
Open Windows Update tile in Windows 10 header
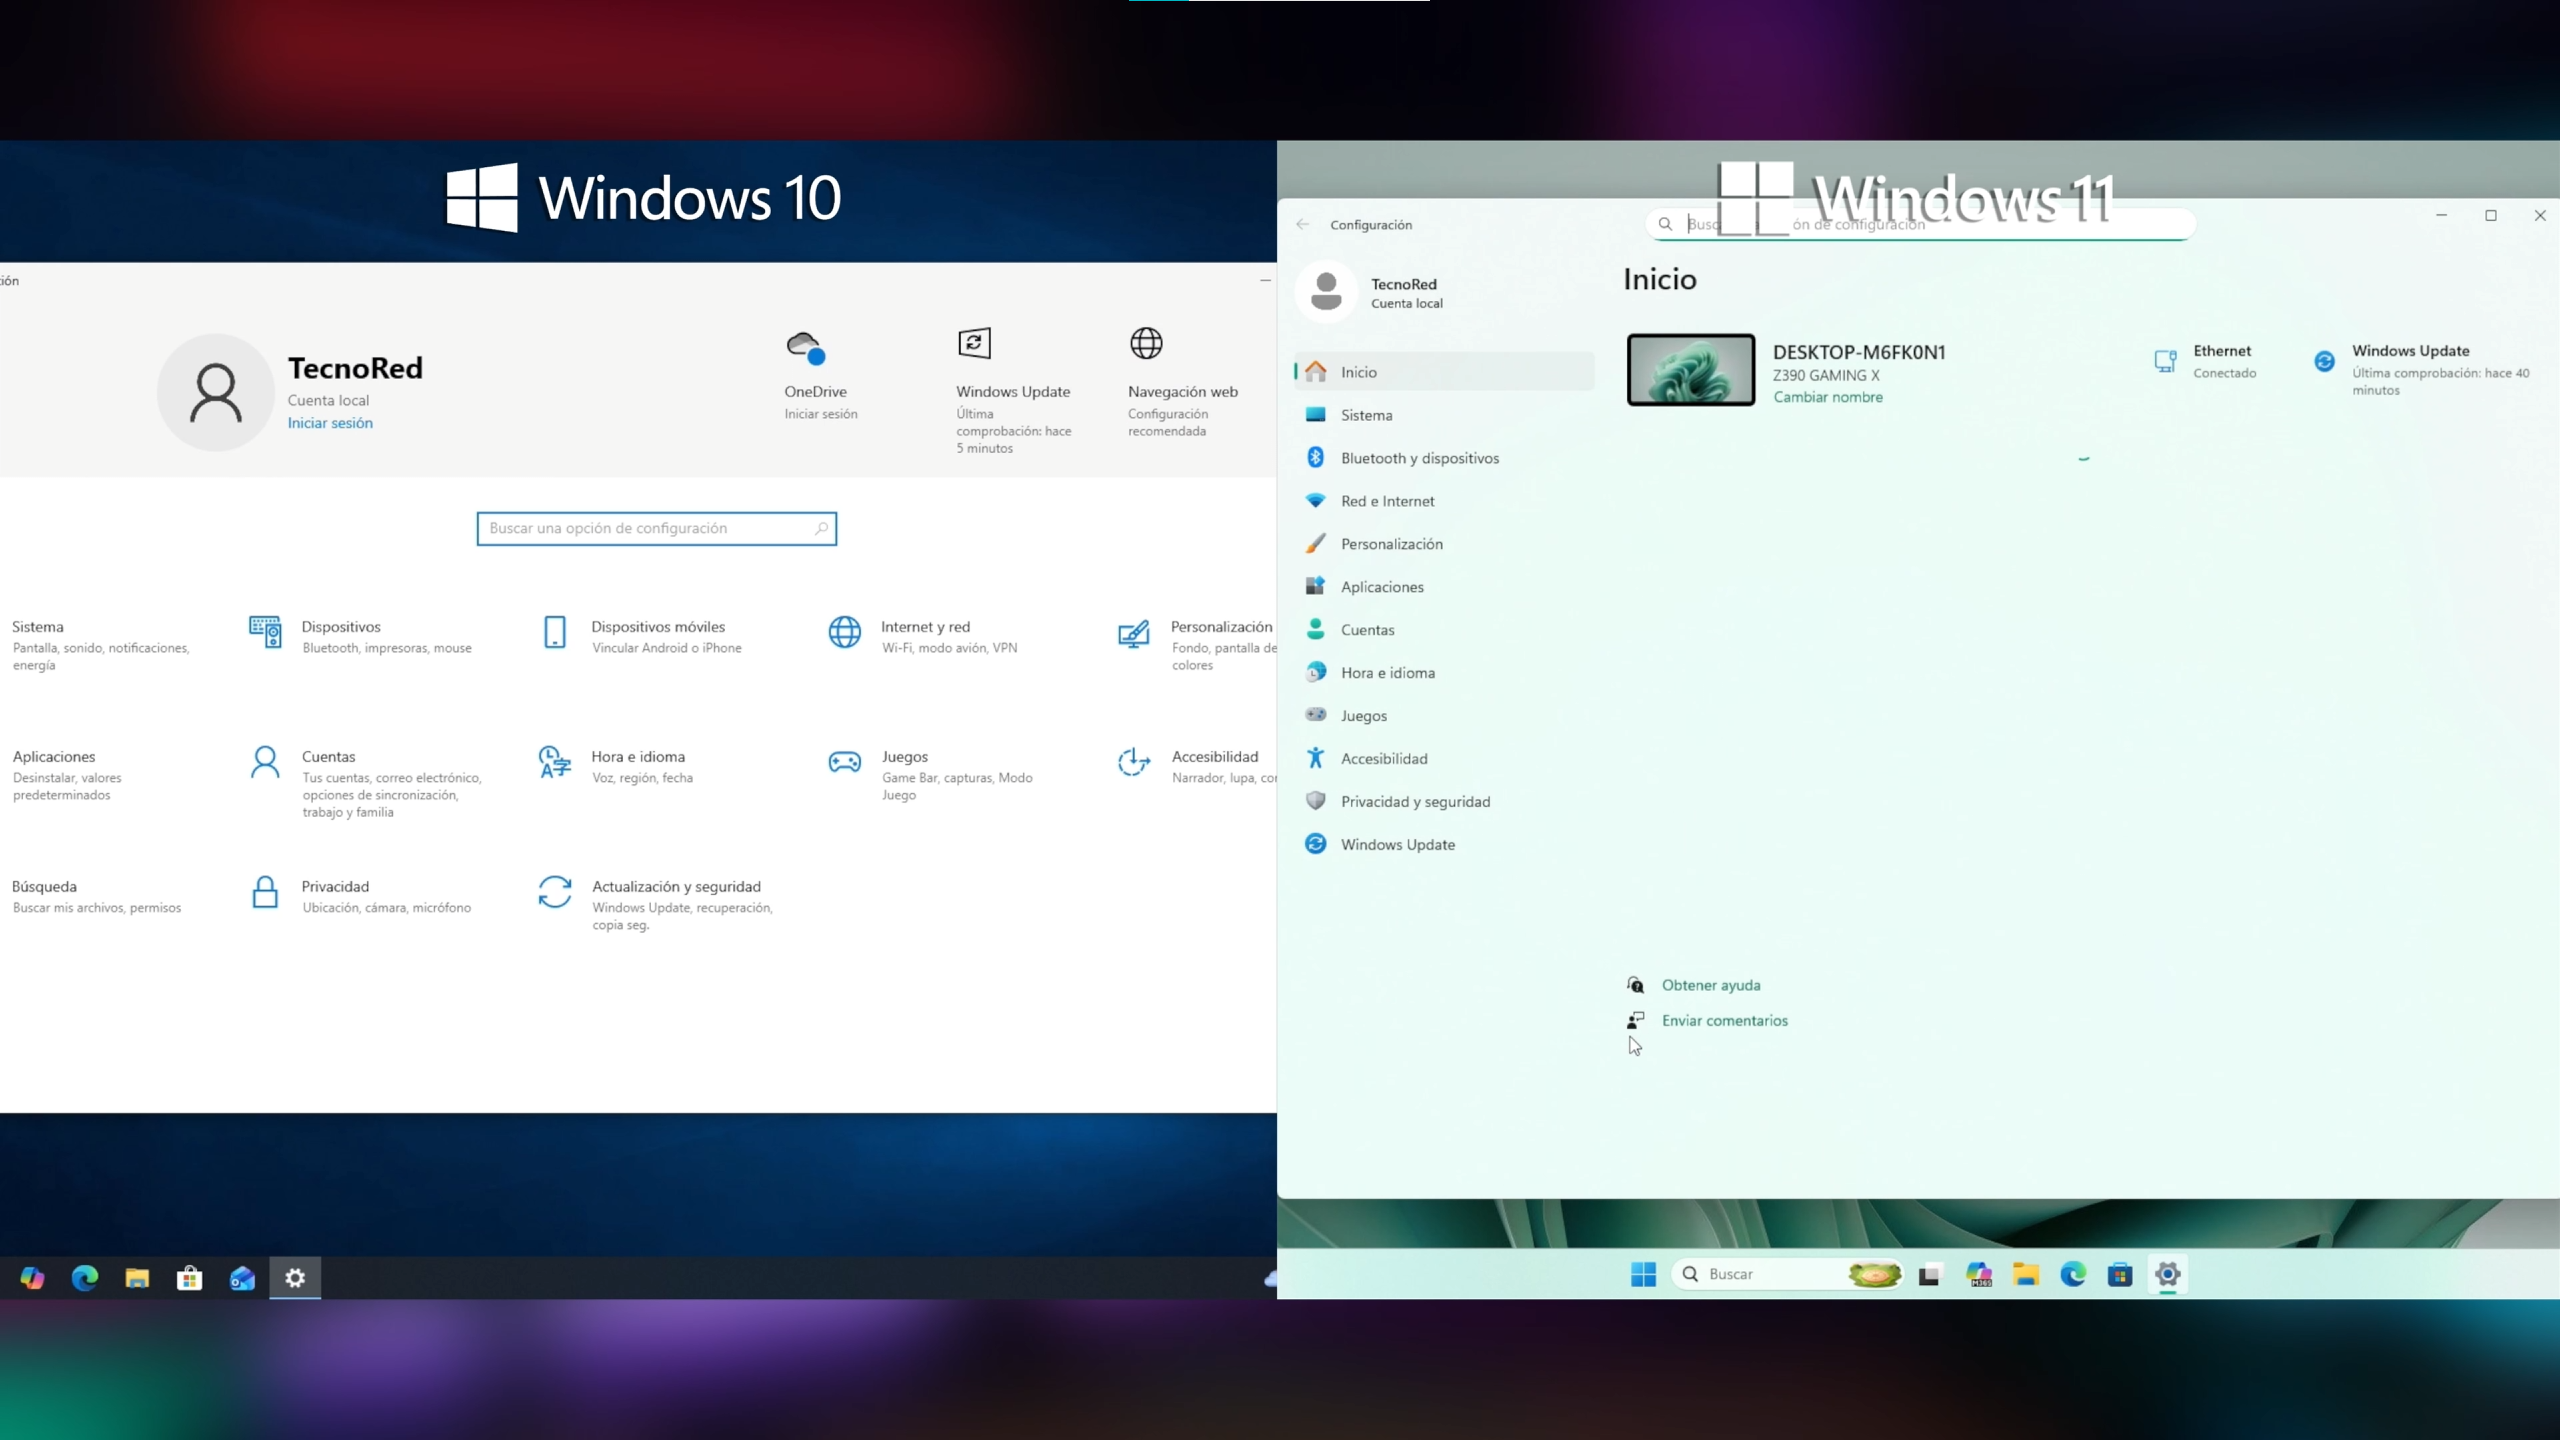pos(1013,391)
